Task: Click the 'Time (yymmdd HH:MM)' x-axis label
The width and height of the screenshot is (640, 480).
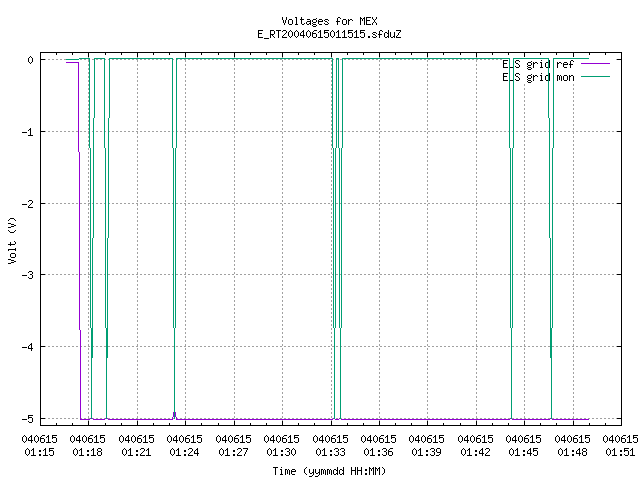Action: (329, 471)
